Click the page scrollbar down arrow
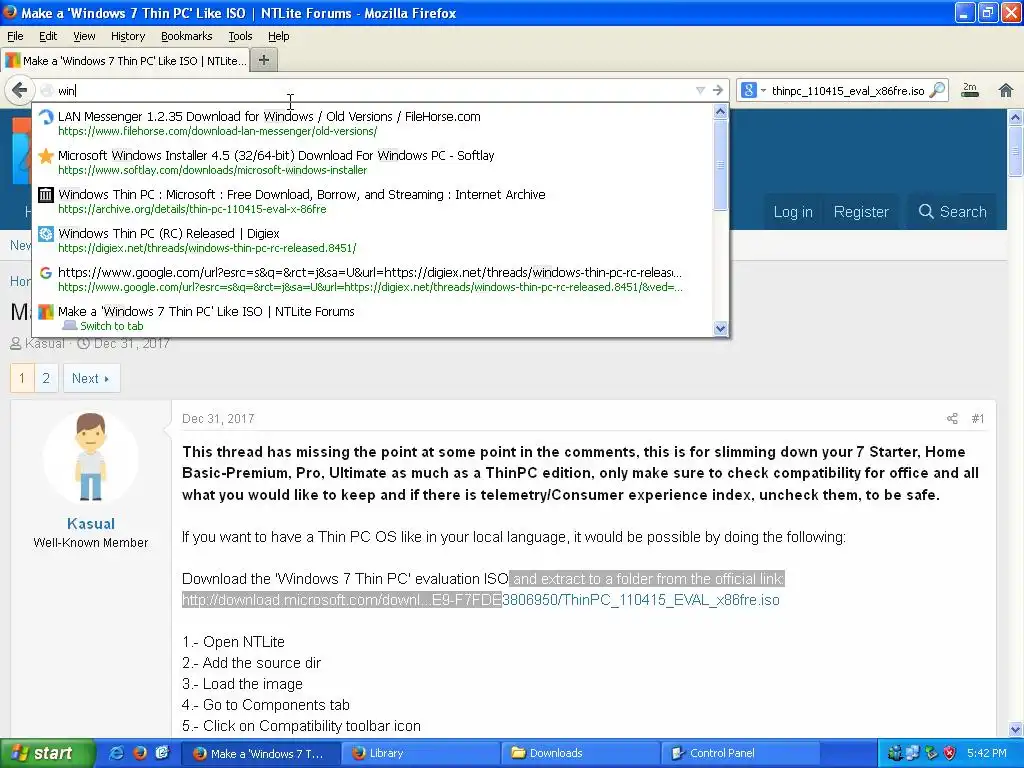 (x=1016, y=729)
